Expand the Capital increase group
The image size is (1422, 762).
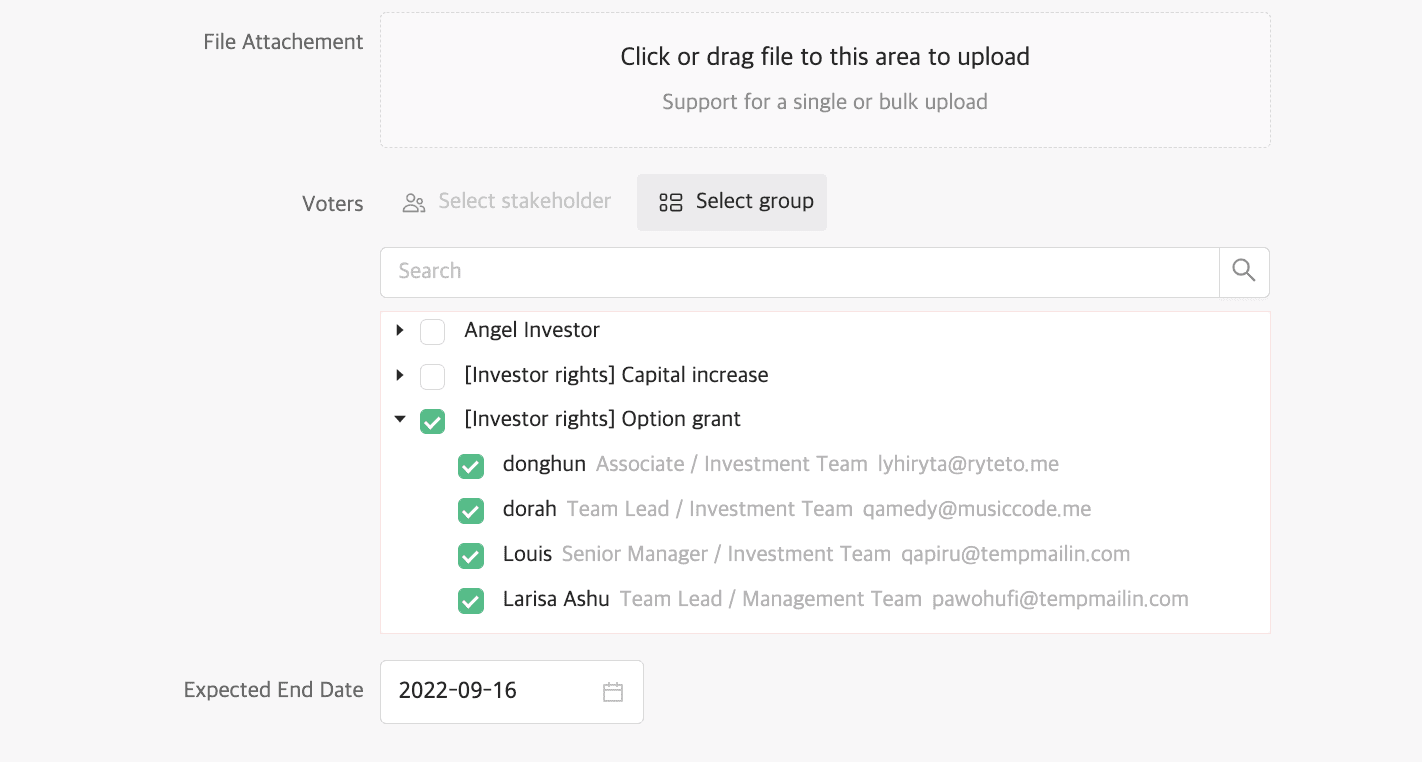400,375
